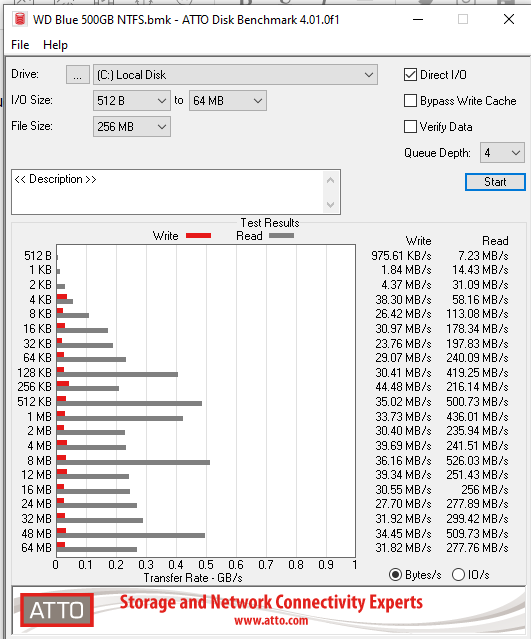Click the 7.23 MB/s read value
Screen dimensions: 531x639
(x=483, y=256)
